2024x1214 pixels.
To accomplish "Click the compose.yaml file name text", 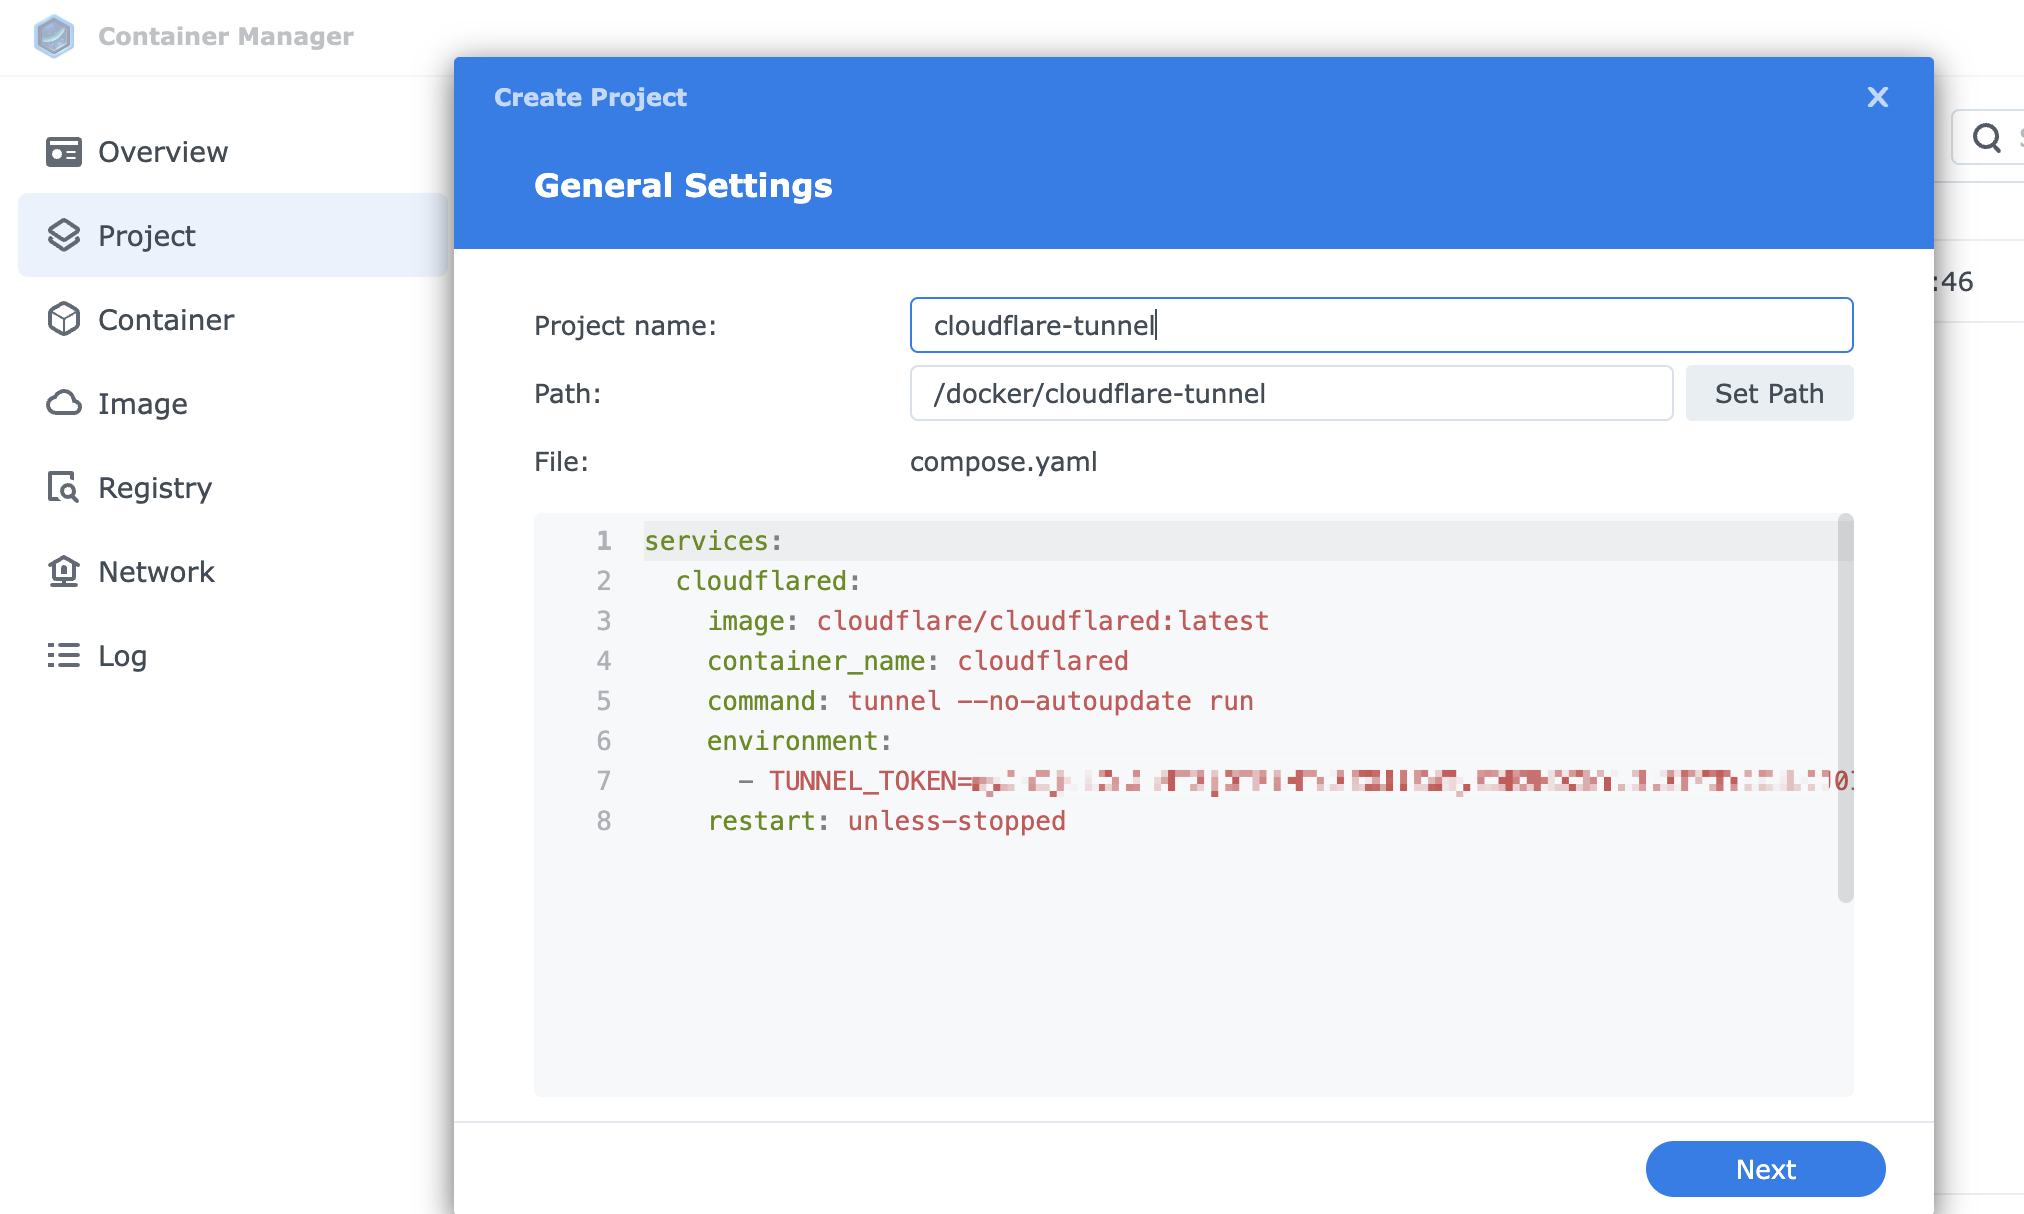I will (1003, 462).
